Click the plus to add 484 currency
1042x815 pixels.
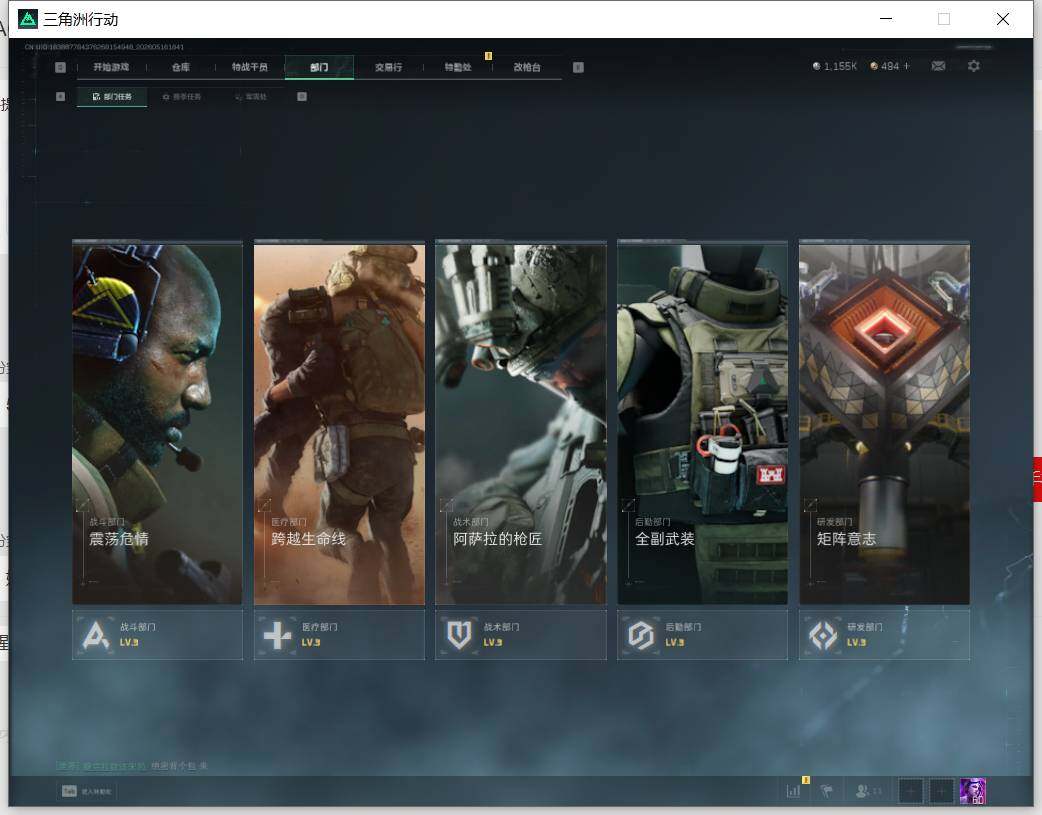(x=906, y=66)
